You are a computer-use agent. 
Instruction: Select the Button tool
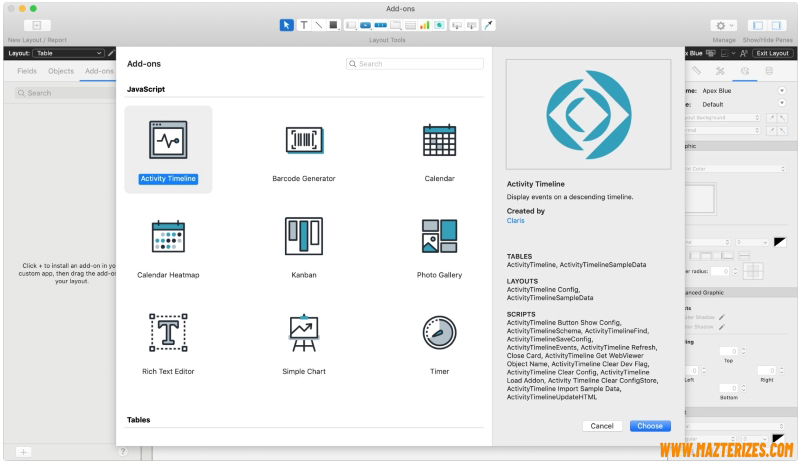365,25
